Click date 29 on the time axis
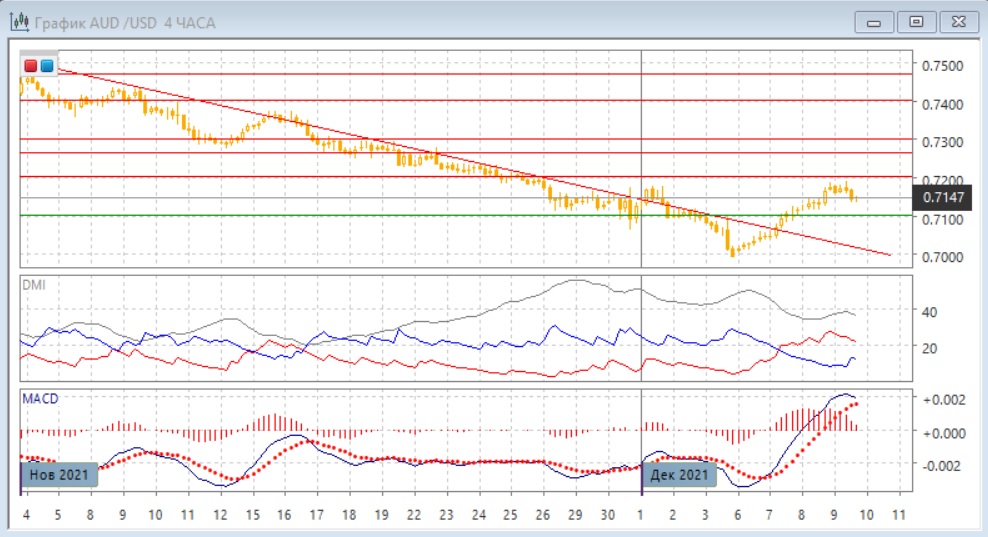Image resolution: width=988 pixels, height=537 pixels. click(575, 514)
